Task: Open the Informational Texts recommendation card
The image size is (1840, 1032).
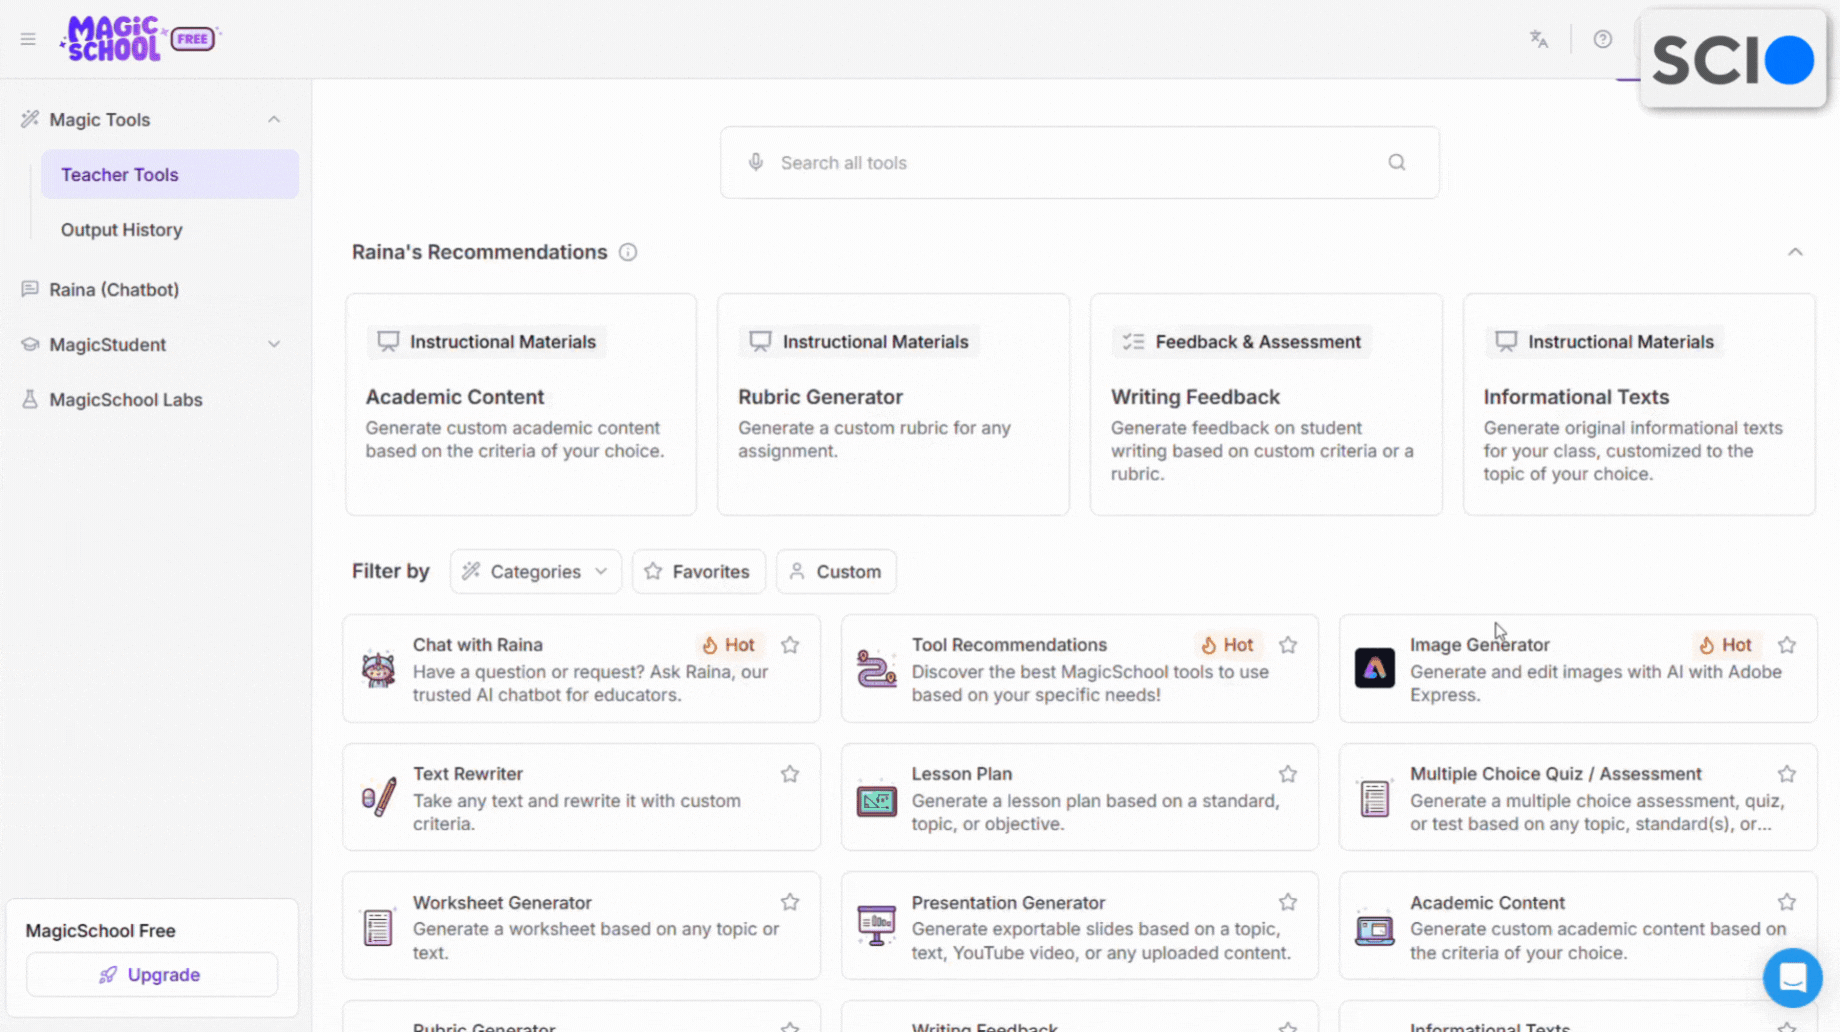Action: (x=1639, y=404)
